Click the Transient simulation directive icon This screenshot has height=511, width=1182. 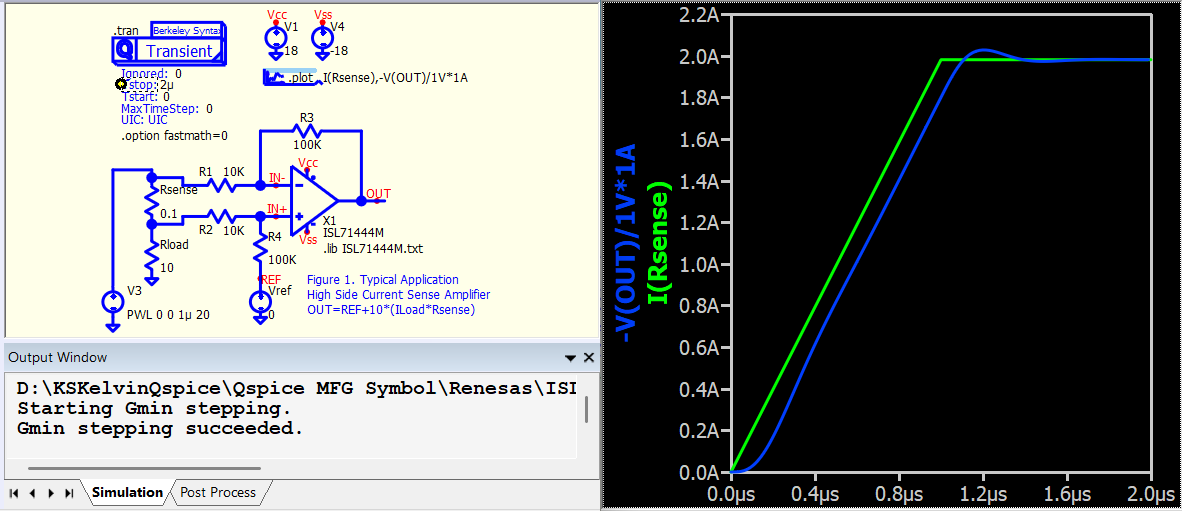pyautogui.click(x=126, y=50)
